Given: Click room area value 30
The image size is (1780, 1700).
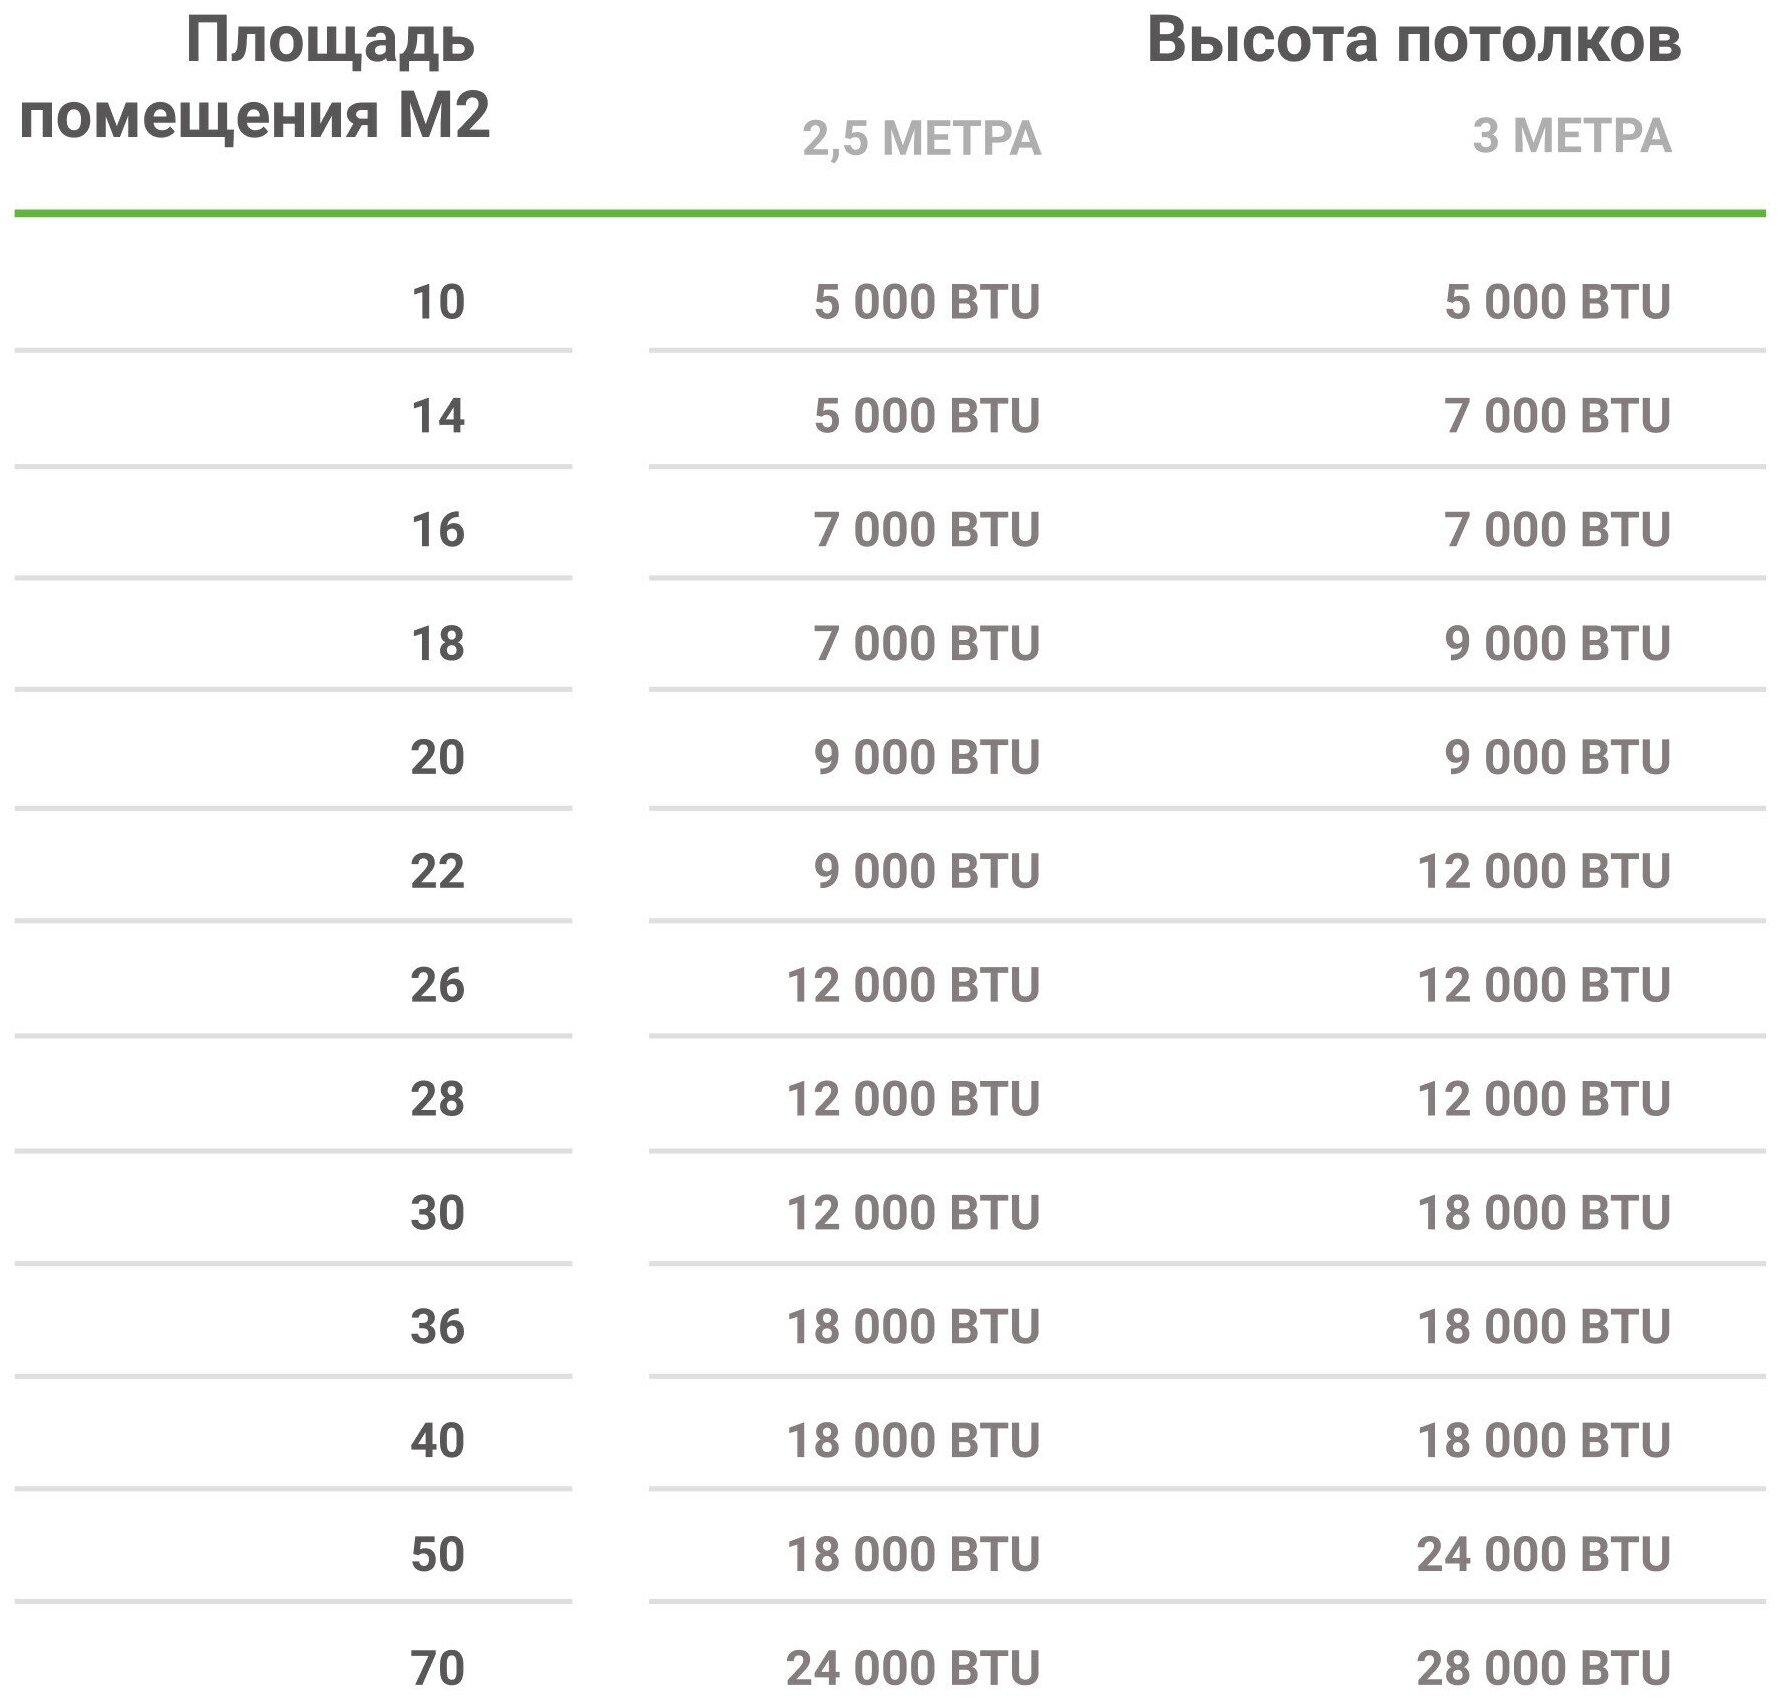Looking at the screenshot, I should pyautogui.click(x=438, y=1213).
